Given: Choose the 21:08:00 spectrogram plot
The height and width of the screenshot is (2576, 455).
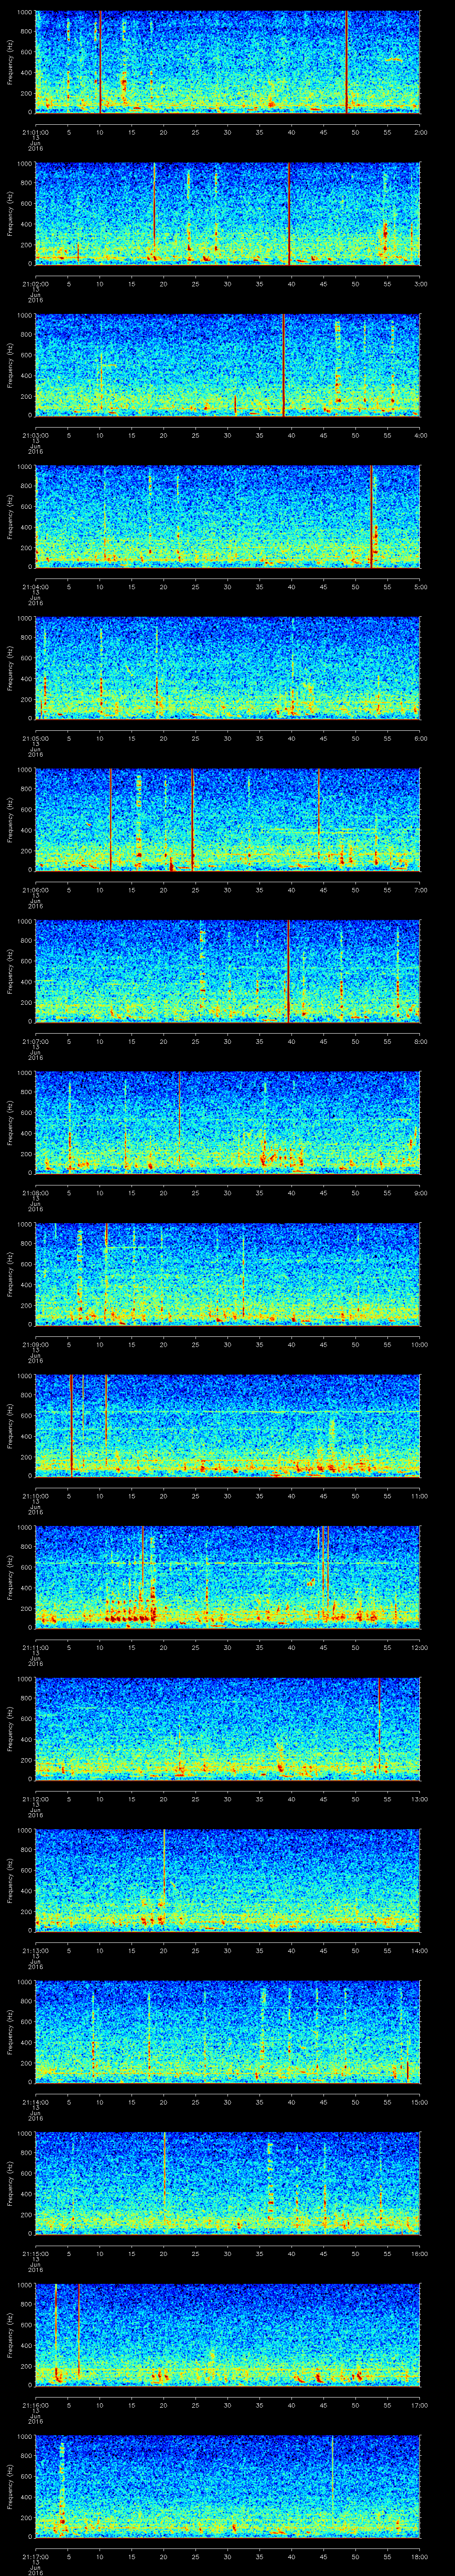Looking at the screenshot, I should (228, 1122).
